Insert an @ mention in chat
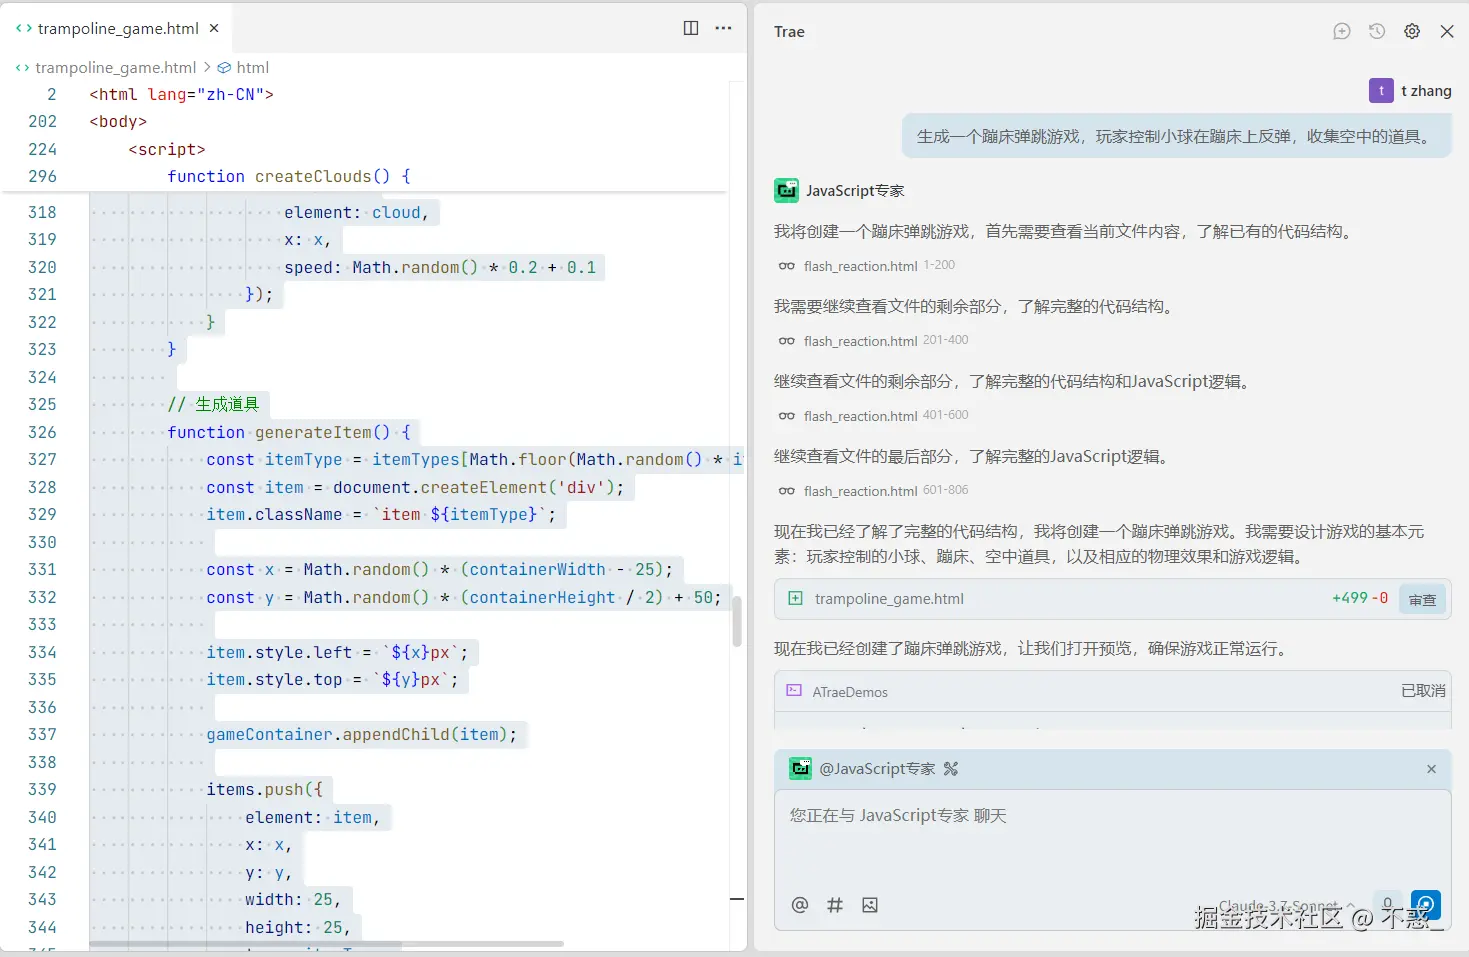This screenshot has height=957, width=1469. pos(800,905)
